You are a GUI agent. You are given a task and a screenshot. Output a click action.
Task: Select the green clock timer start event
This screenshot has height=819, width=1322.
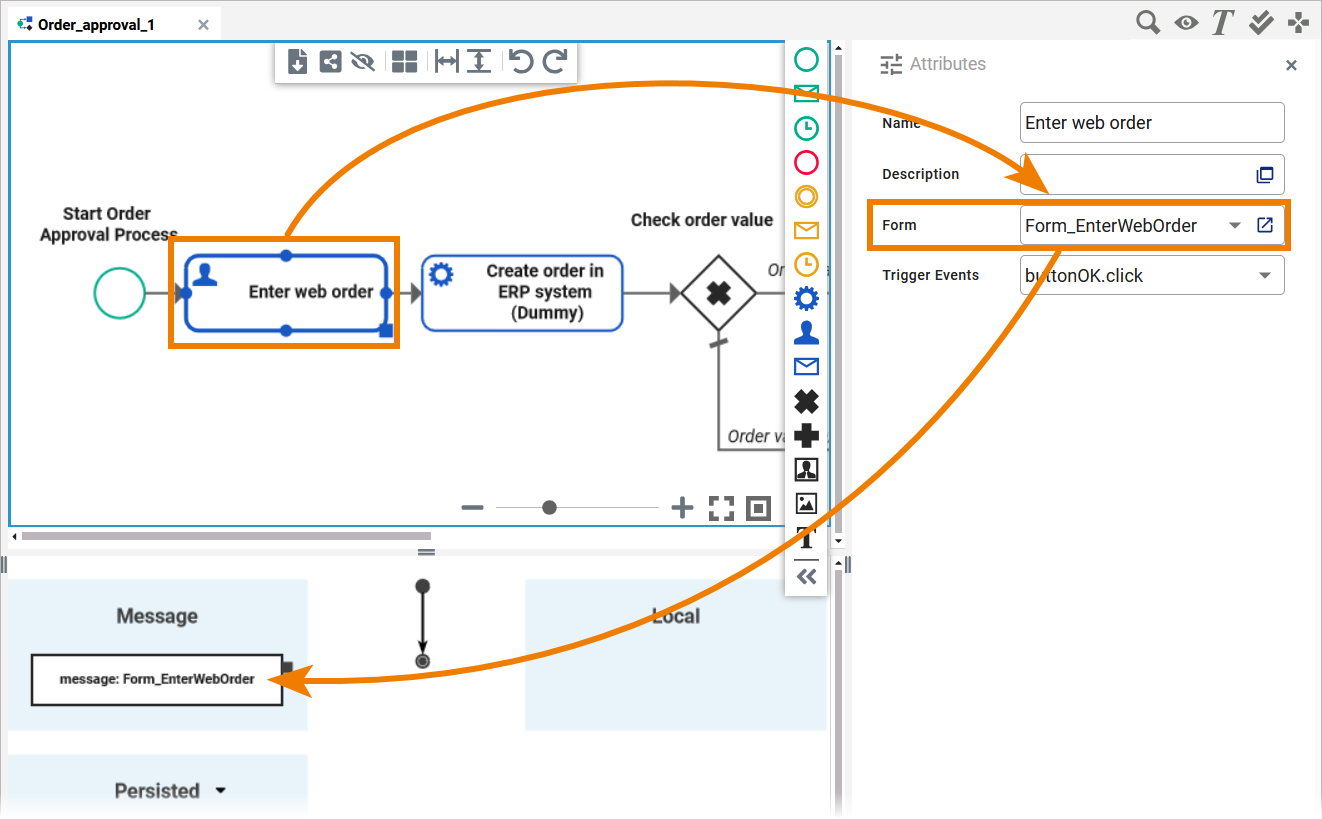coord(806,128)
